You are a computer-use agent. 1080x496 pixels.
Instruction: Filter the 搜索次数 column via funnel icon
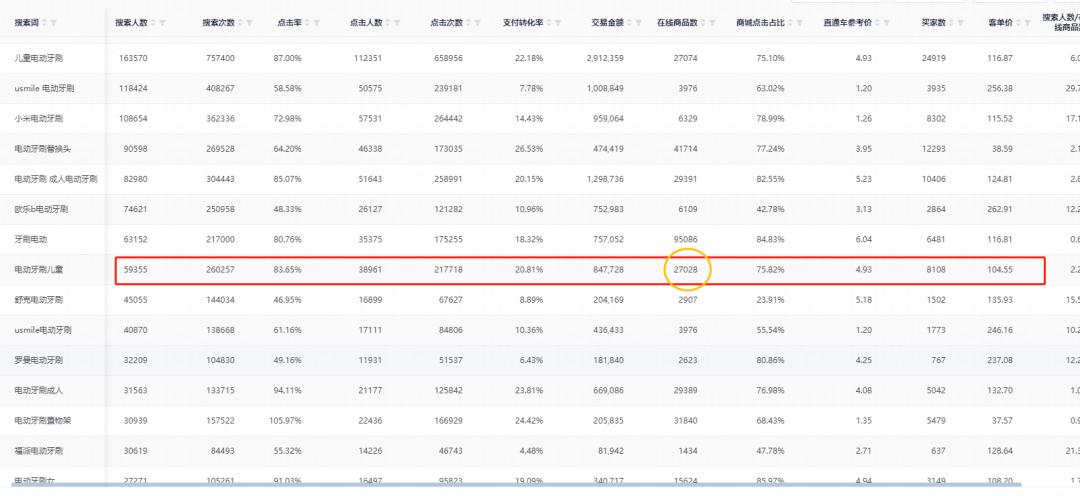coord(249,23)
